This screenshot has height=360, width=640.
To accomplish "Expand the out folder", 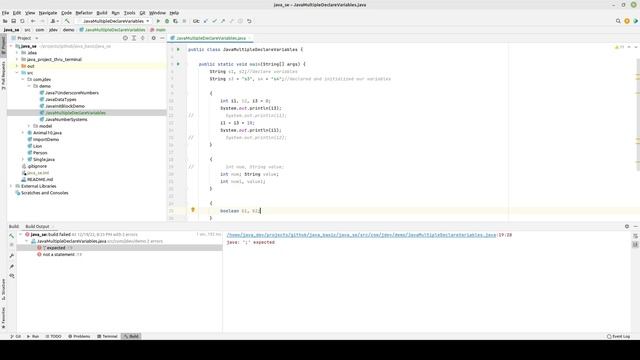I will [17, 66].
